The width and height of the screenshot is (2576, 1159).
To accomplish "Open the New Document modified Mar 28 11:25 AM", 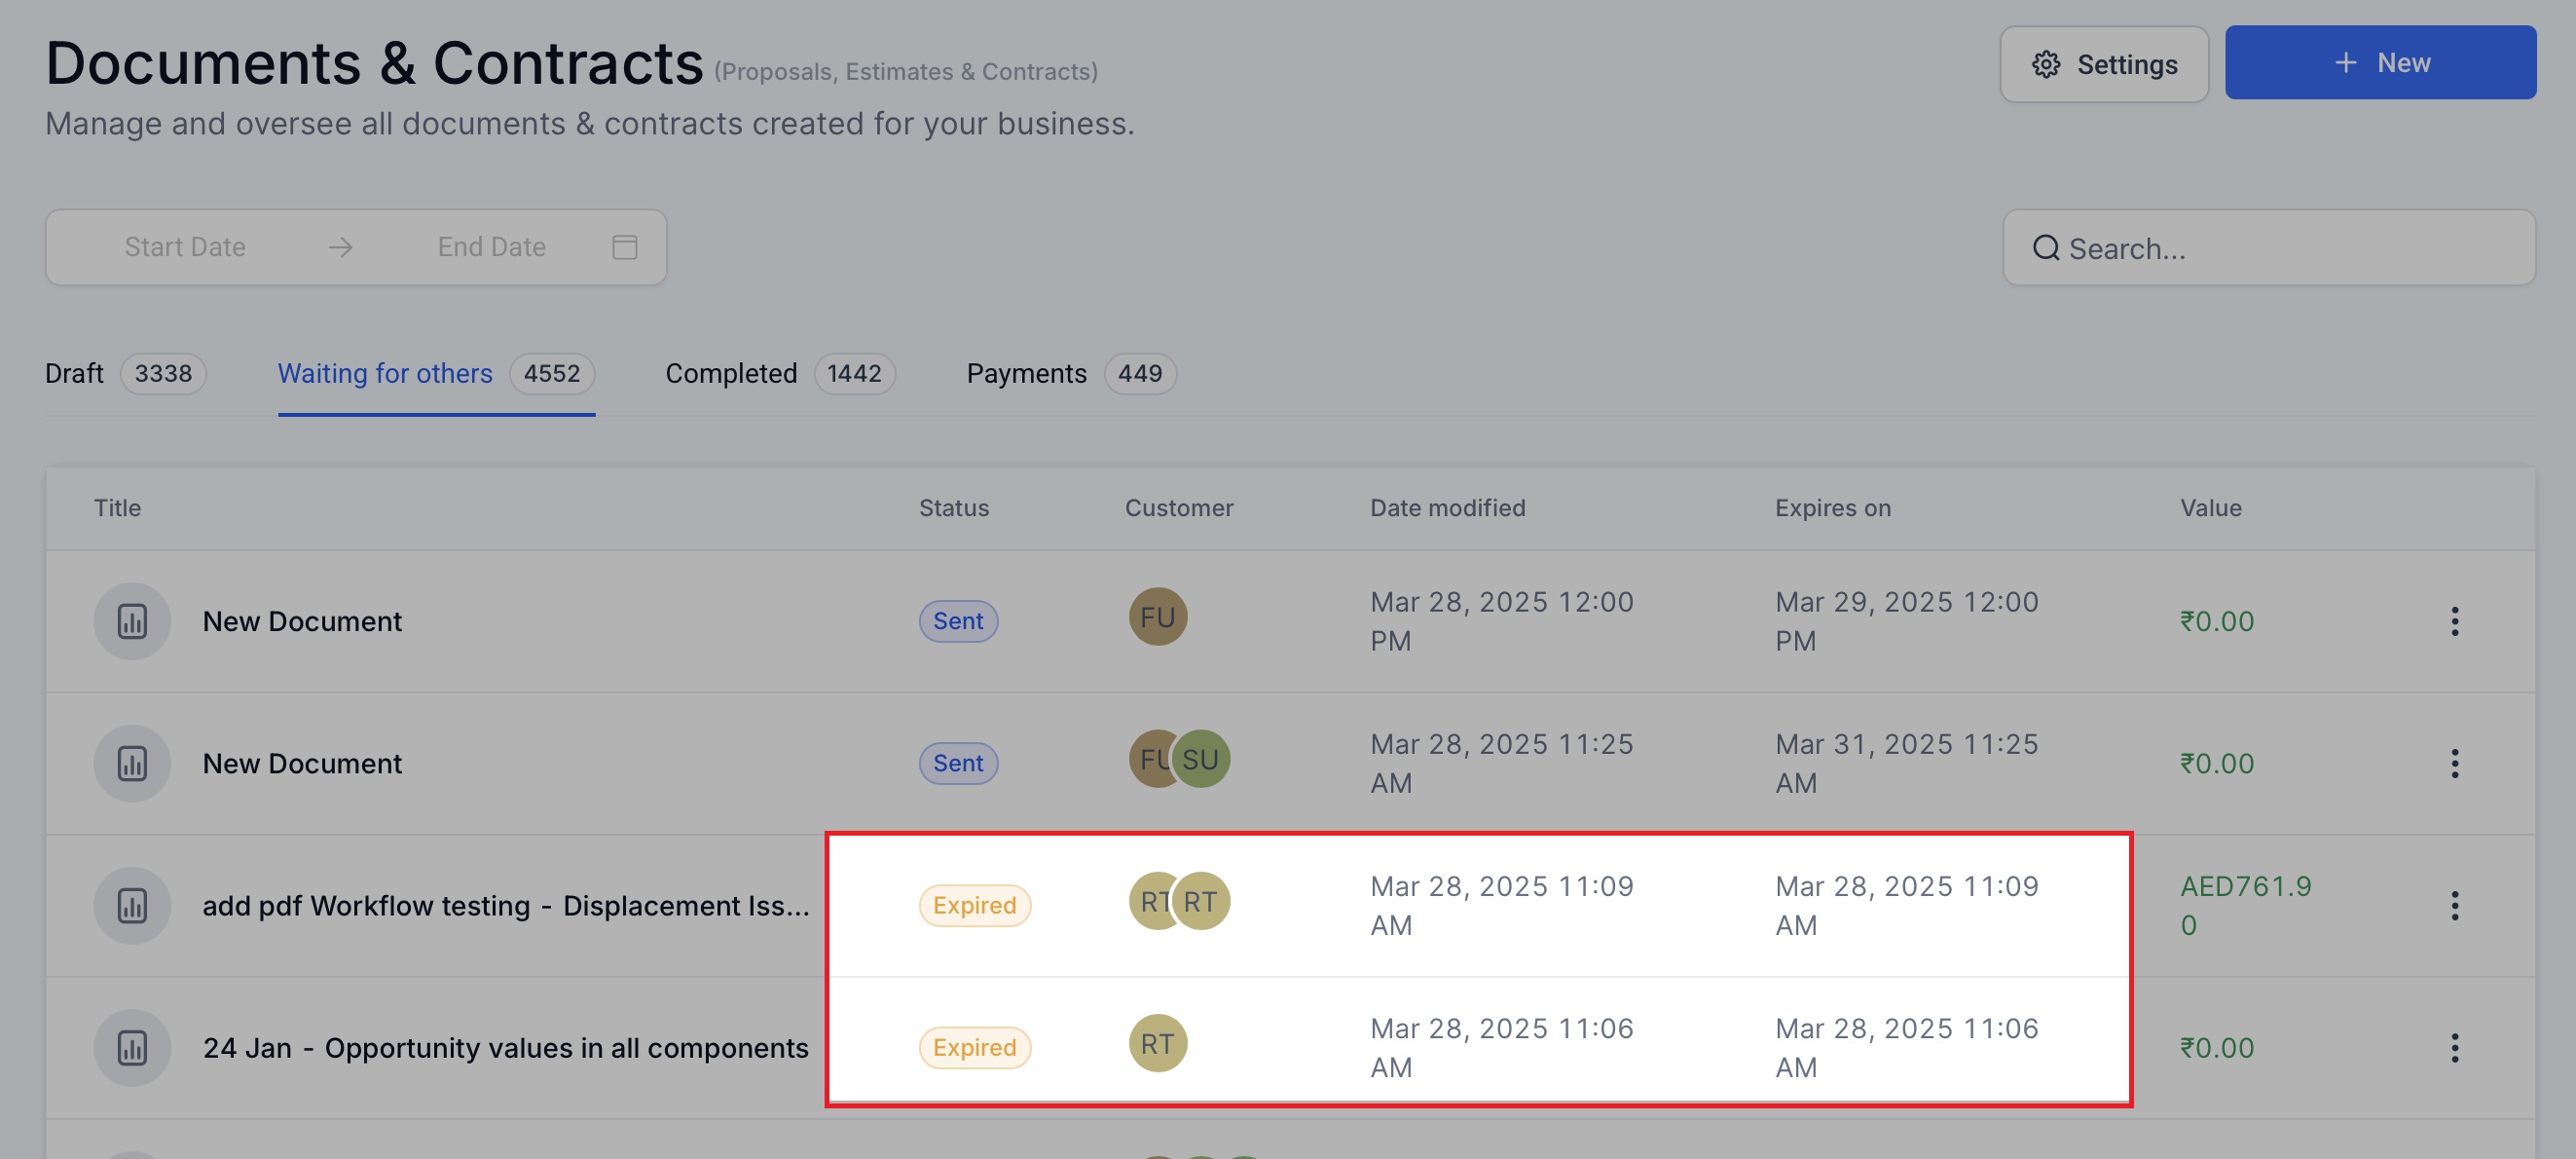I will click(302, 763).
